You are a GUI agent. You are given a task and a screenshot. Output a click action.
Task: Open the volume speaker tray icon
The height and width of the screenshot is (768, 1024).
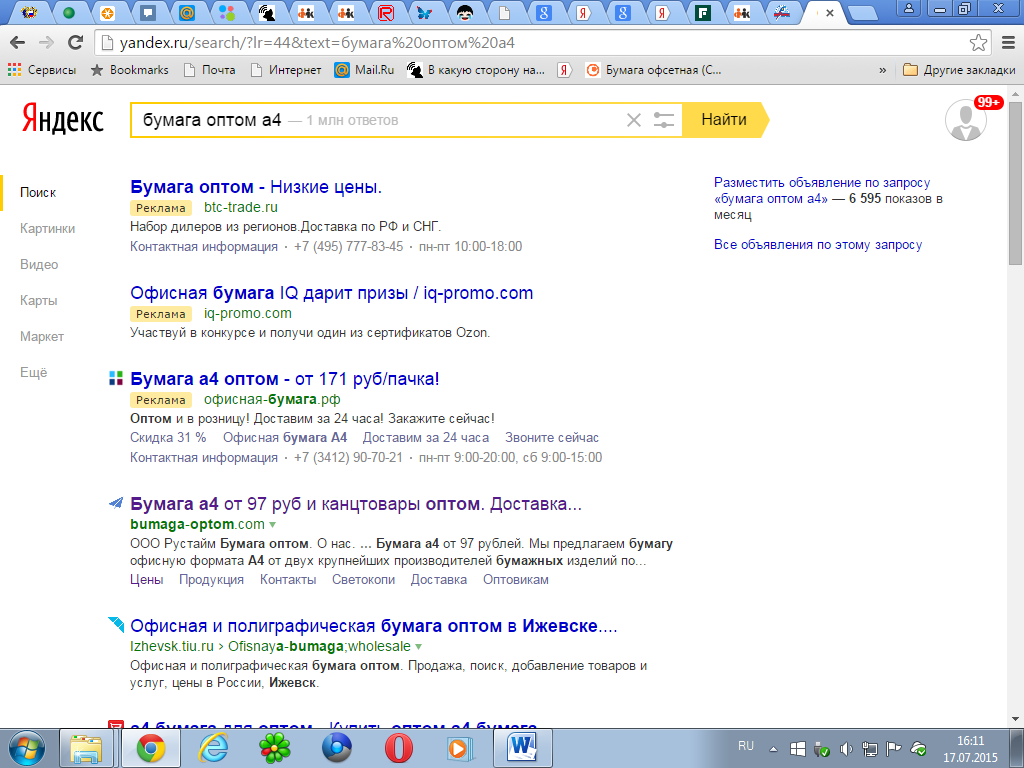click(x=846, y=749)
